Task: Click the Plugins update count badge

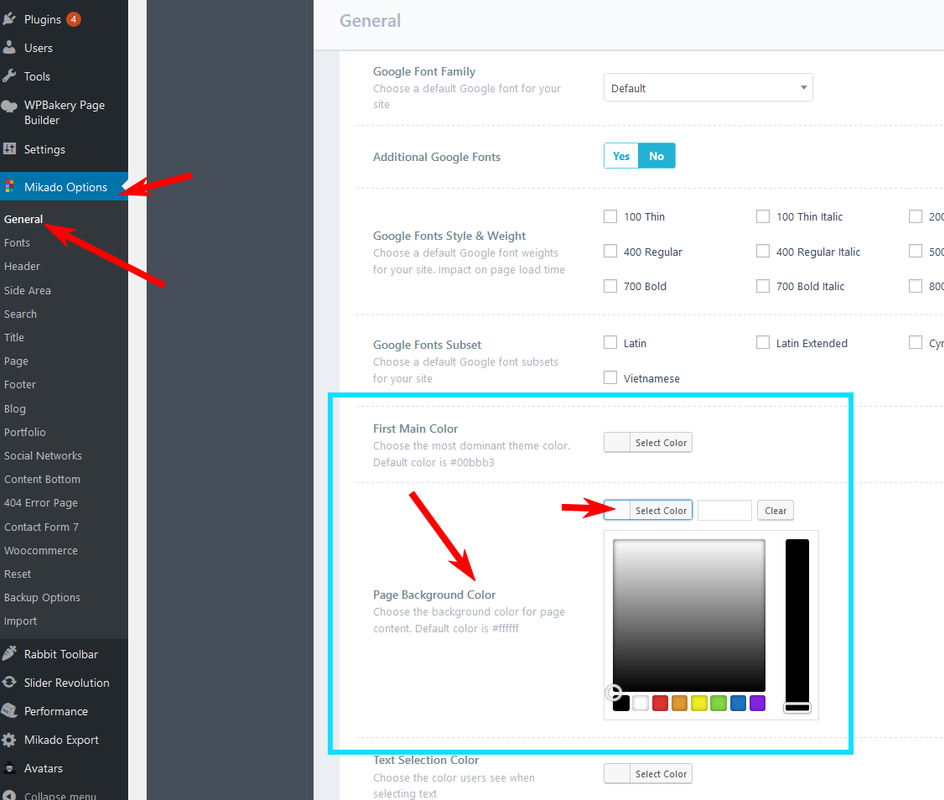Action: point(73,19)
